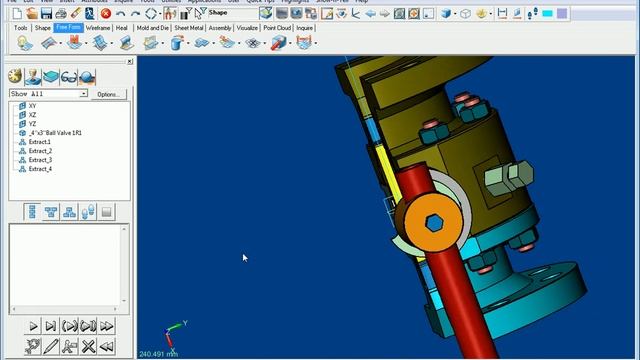
Task: Click the blue left arrow view icon
Action: [x=370, y=14]
